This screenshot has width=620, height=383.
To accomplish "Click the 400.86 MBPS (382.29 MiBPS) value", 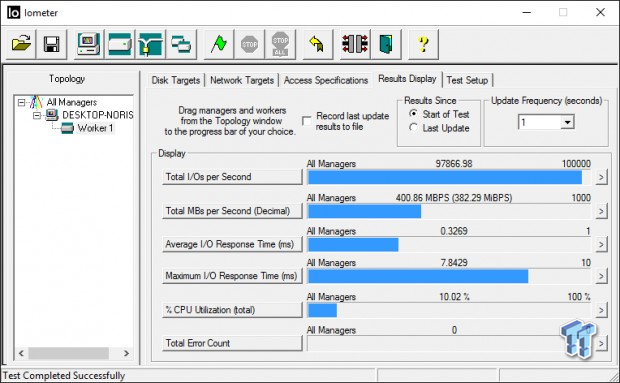I will coord(454,198).
